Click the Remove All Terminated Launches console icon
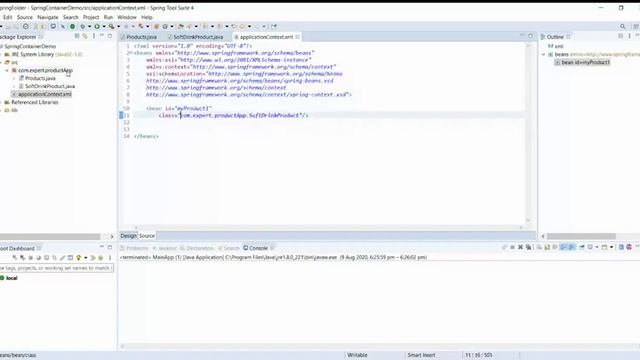The height and width of the screenshot is (360, 640). (529, 247)
